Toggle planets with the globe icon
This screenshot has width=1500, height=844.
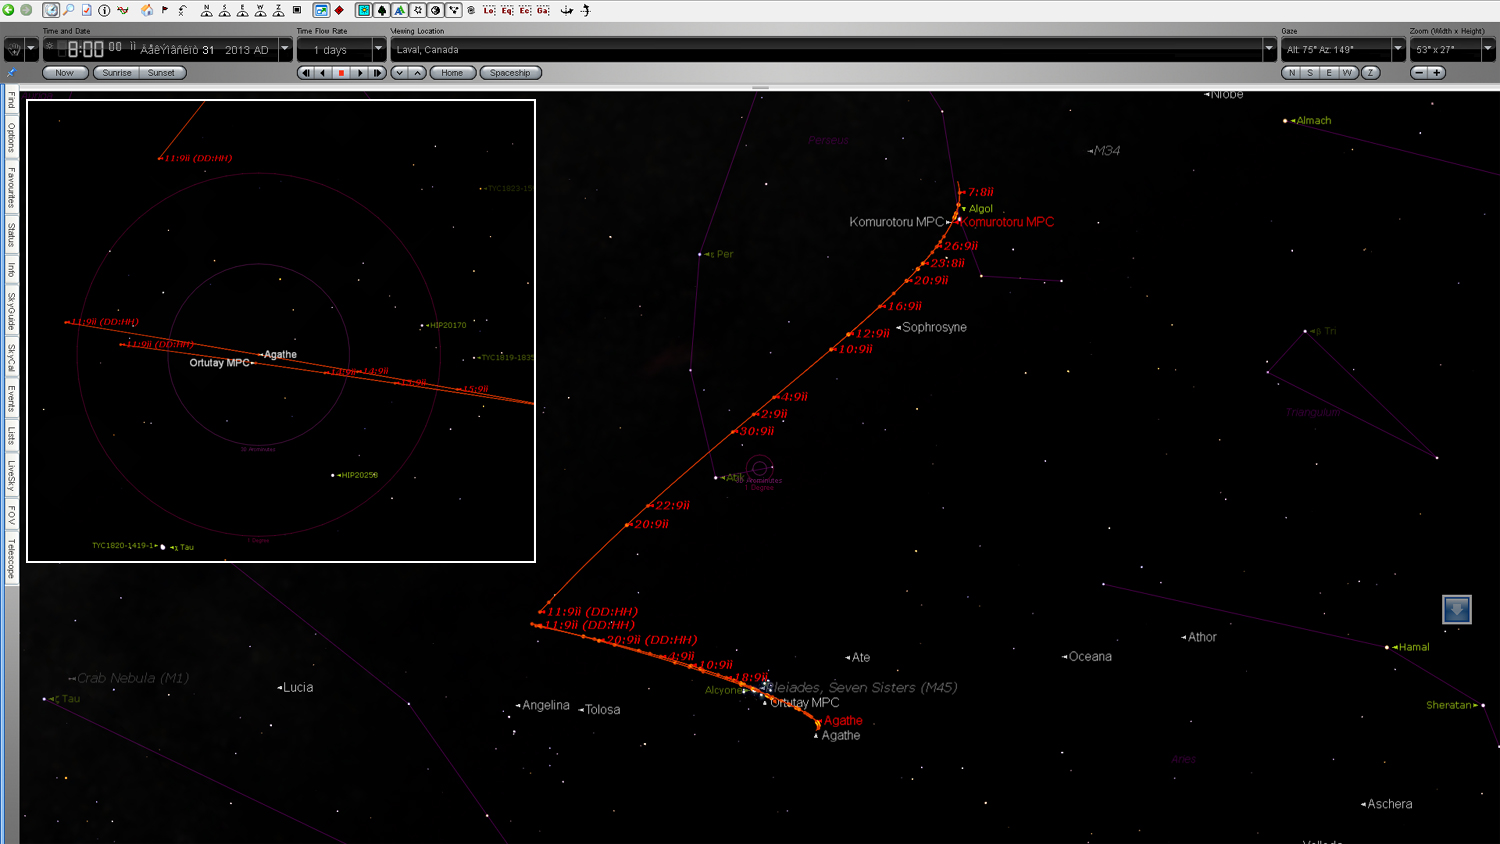pyautogui.click(x=435, y=10)
